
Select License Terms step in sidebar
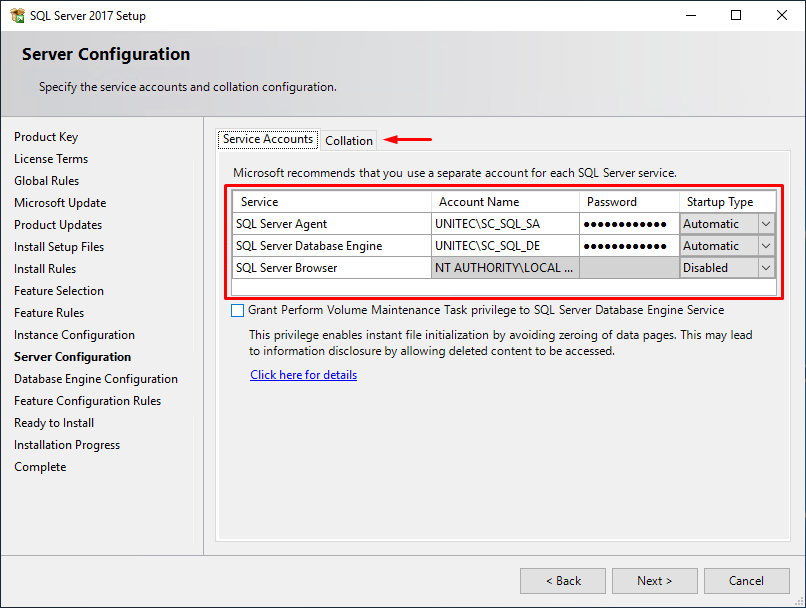[51, 159]
